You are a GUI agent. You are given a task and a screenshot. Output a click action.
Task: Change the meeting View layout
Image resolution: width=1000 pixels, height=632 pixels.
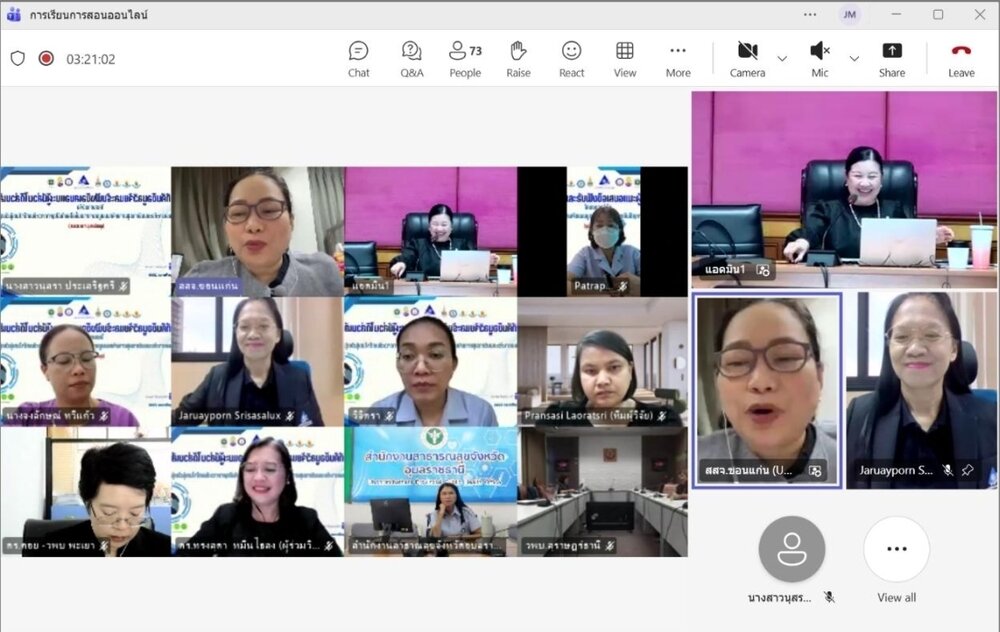pos(625,58)
